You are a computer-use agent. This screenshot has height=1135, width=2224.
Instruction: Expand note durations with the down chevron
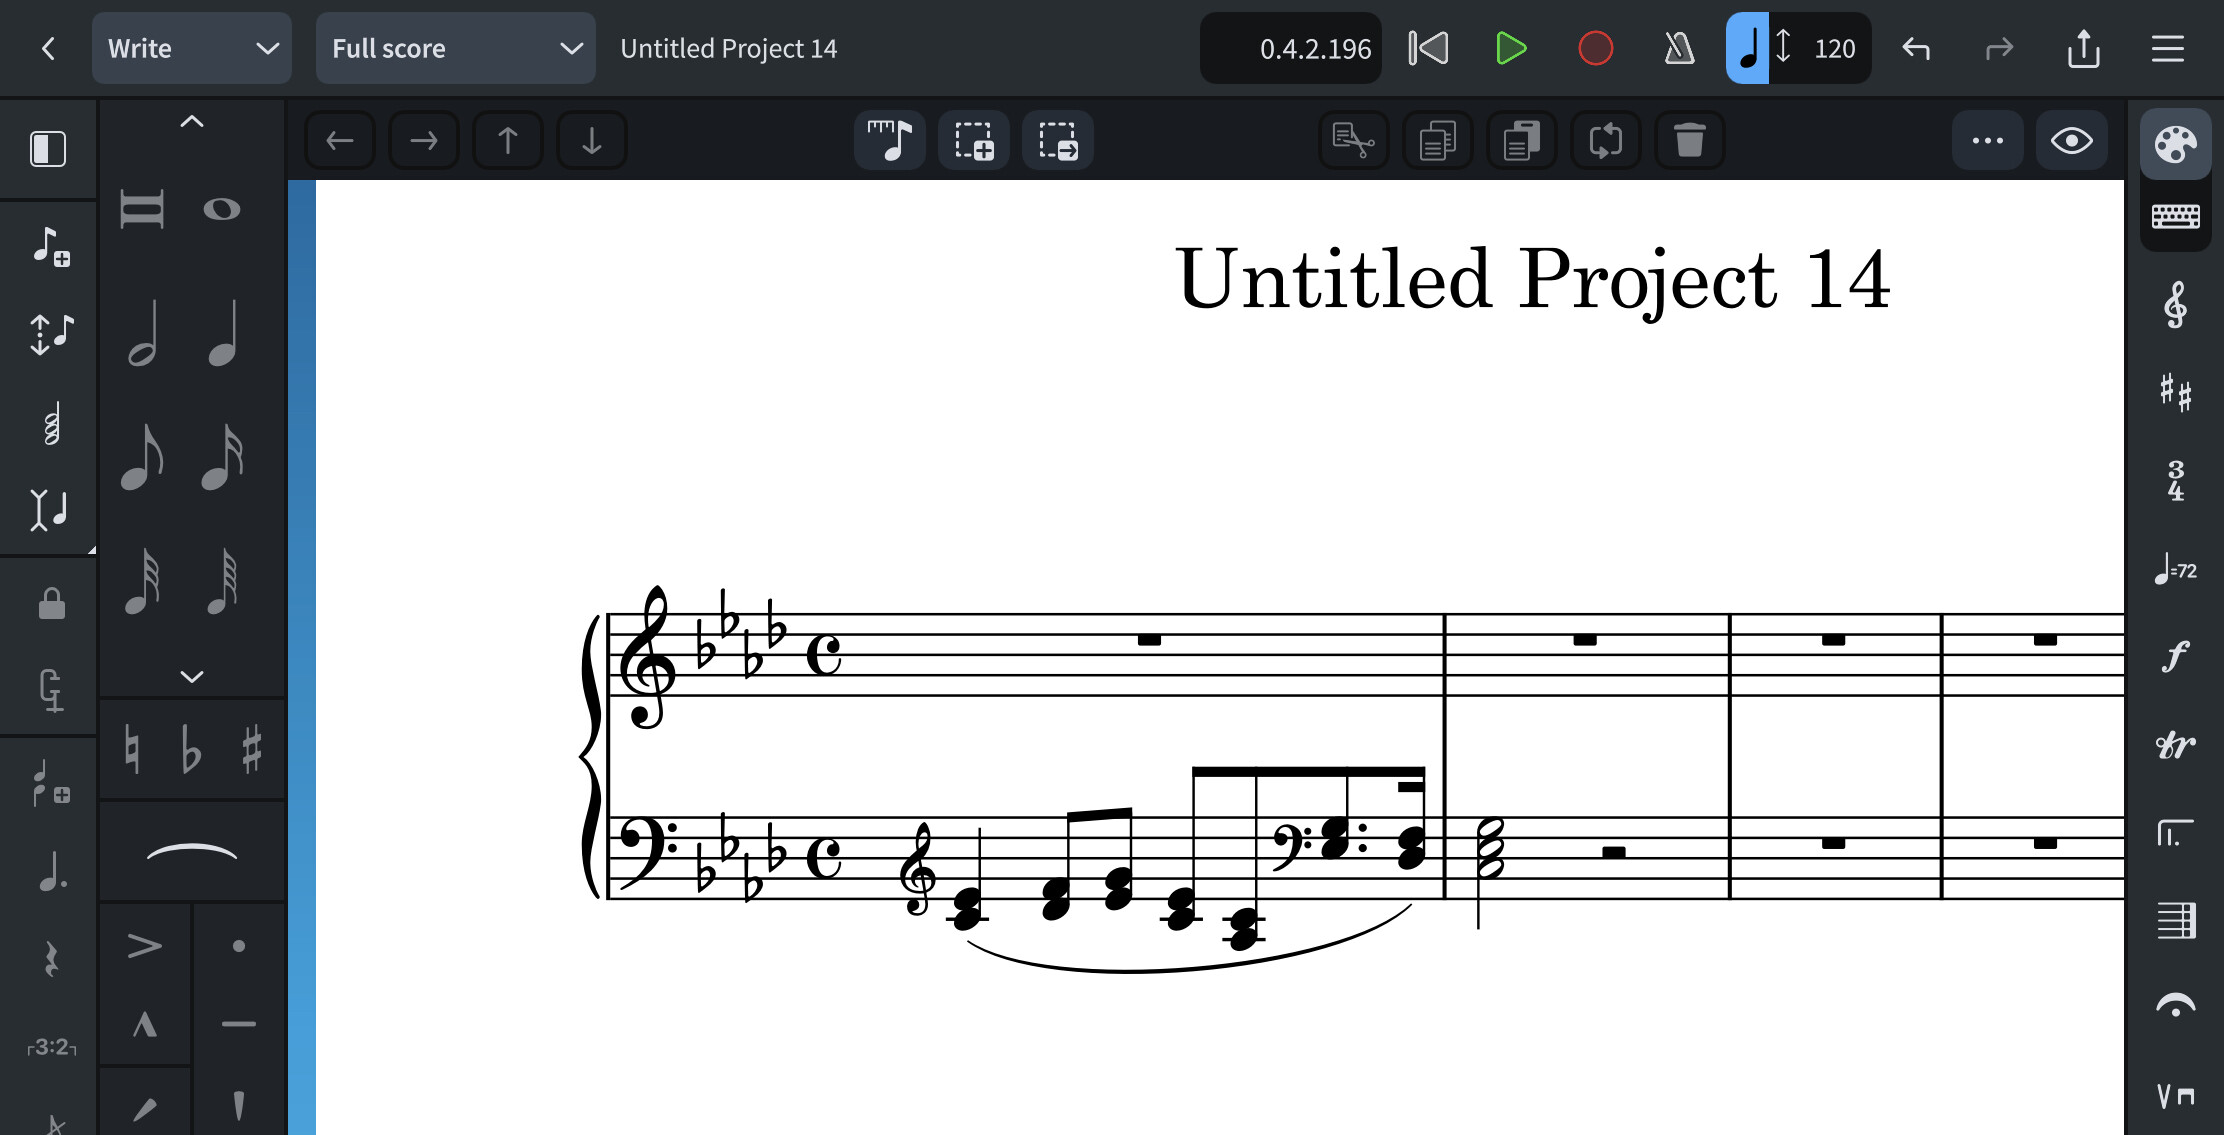[191, 677]
